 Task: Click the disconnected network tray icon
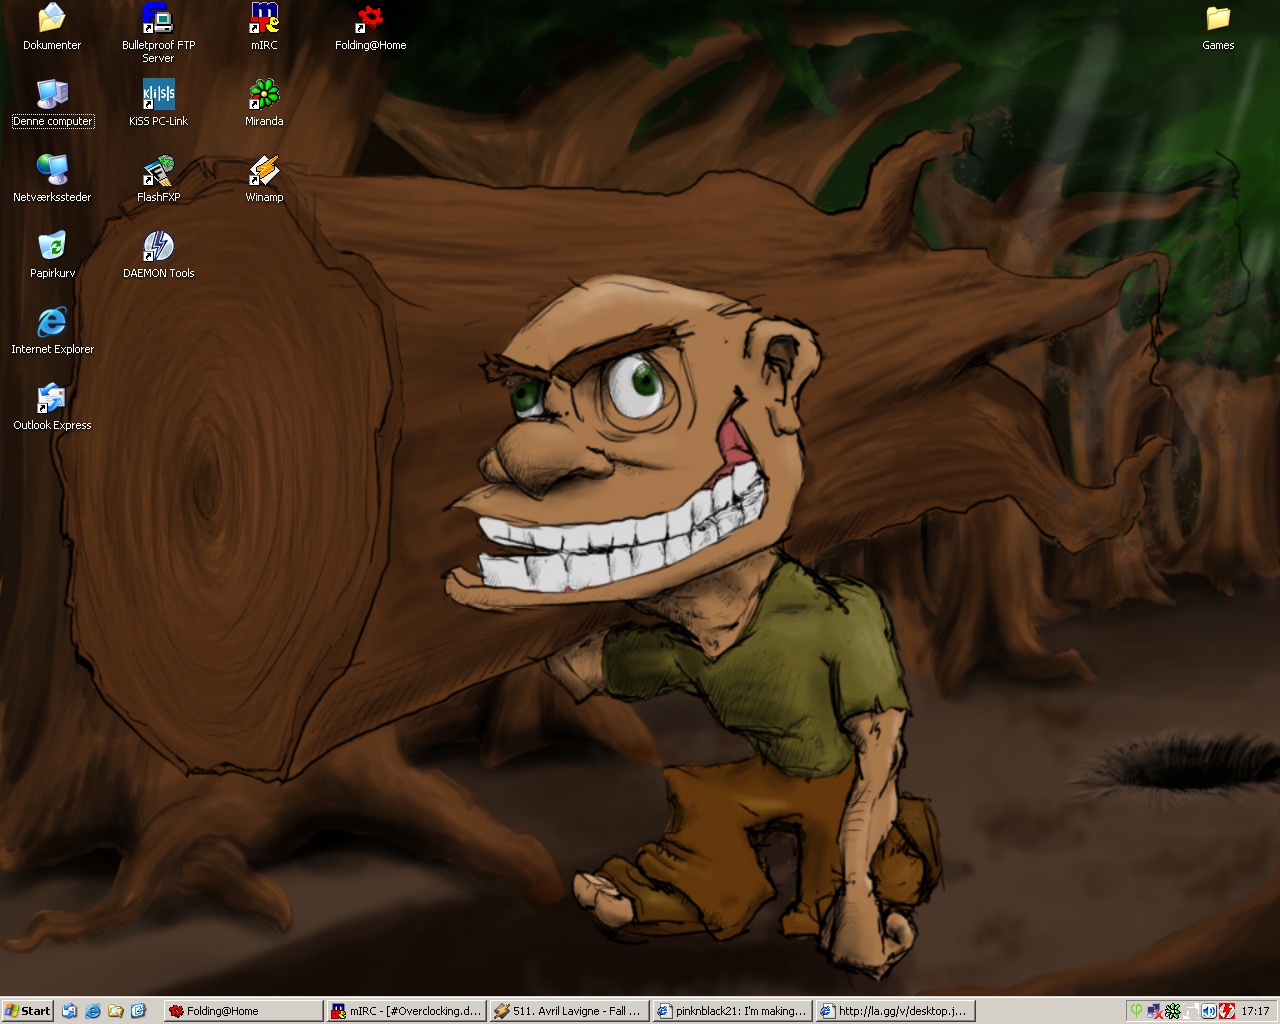[1155, 1011]
